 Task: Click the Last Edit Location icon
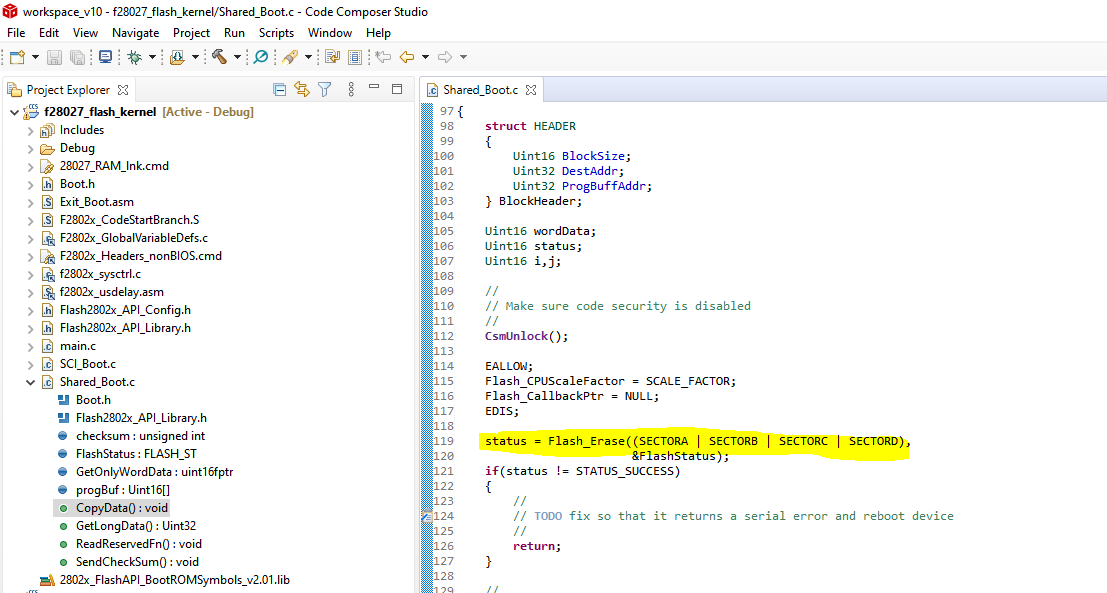pos(383,57)
